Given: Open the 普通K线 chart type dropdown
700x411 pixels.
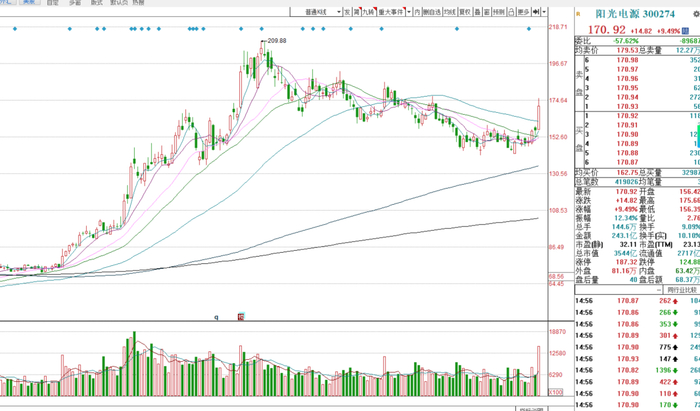Looking at the screenshot, I should tap(316, 12).
